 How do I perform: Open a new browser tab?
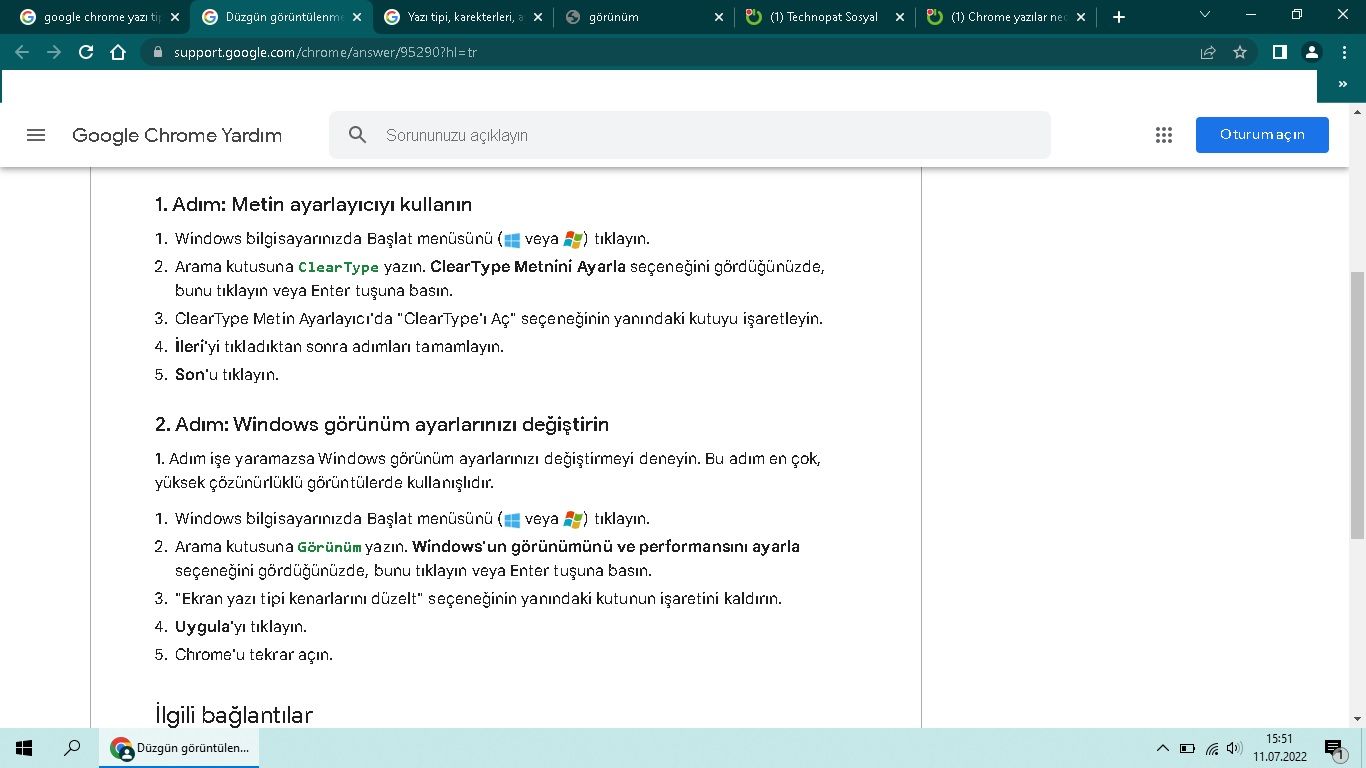click(x=1119, y=17)
